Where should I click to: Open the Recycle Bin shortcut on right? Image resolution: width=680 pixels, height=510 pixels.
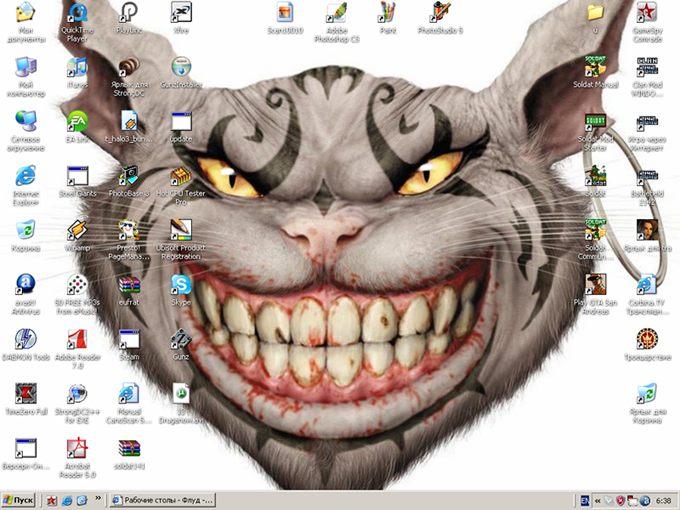pyautogui.click(x=647, y=394)
